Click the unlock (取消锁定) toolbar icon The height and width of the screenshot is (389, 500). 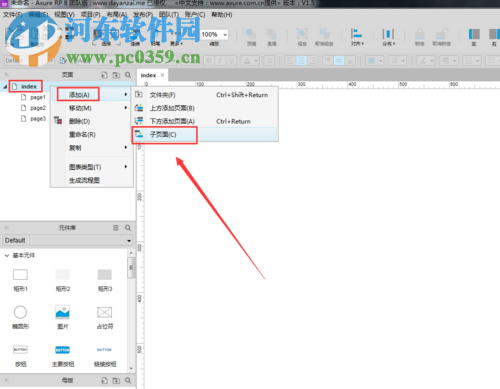pos(441,37)
